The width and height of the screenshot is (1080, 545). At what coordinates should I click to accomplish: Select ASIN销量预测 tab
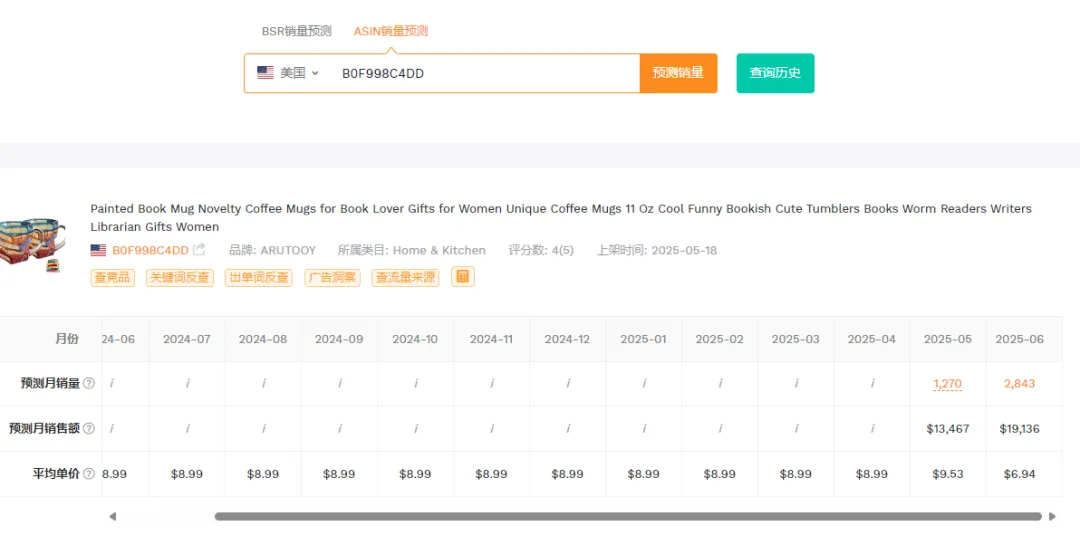click(391, 31)
